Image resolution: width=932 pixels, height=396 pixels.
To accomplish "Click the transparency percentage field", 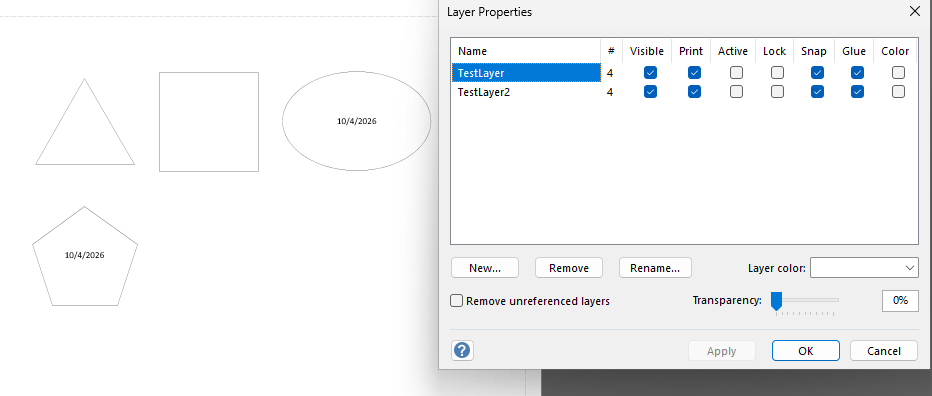I will (x=900, y=301).
